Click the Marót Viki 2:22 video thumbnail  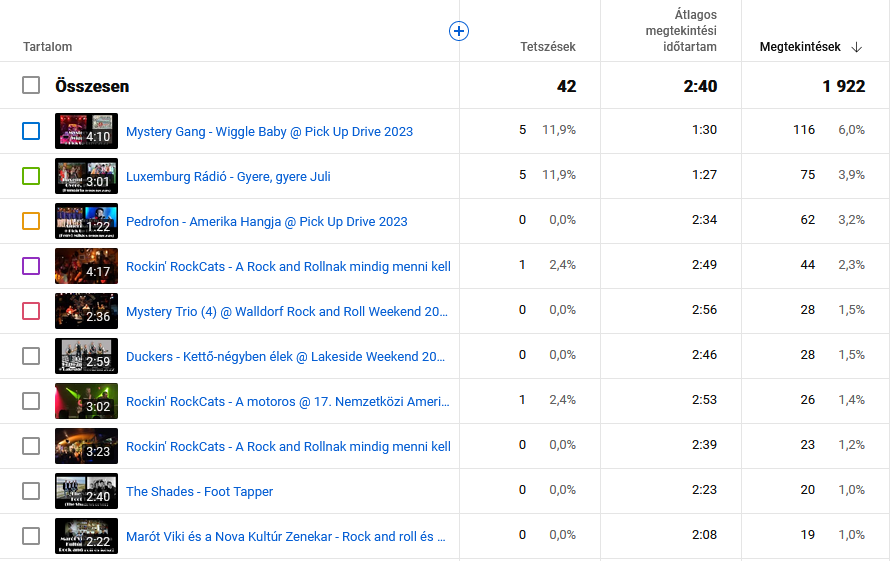(x=86, y=536)
